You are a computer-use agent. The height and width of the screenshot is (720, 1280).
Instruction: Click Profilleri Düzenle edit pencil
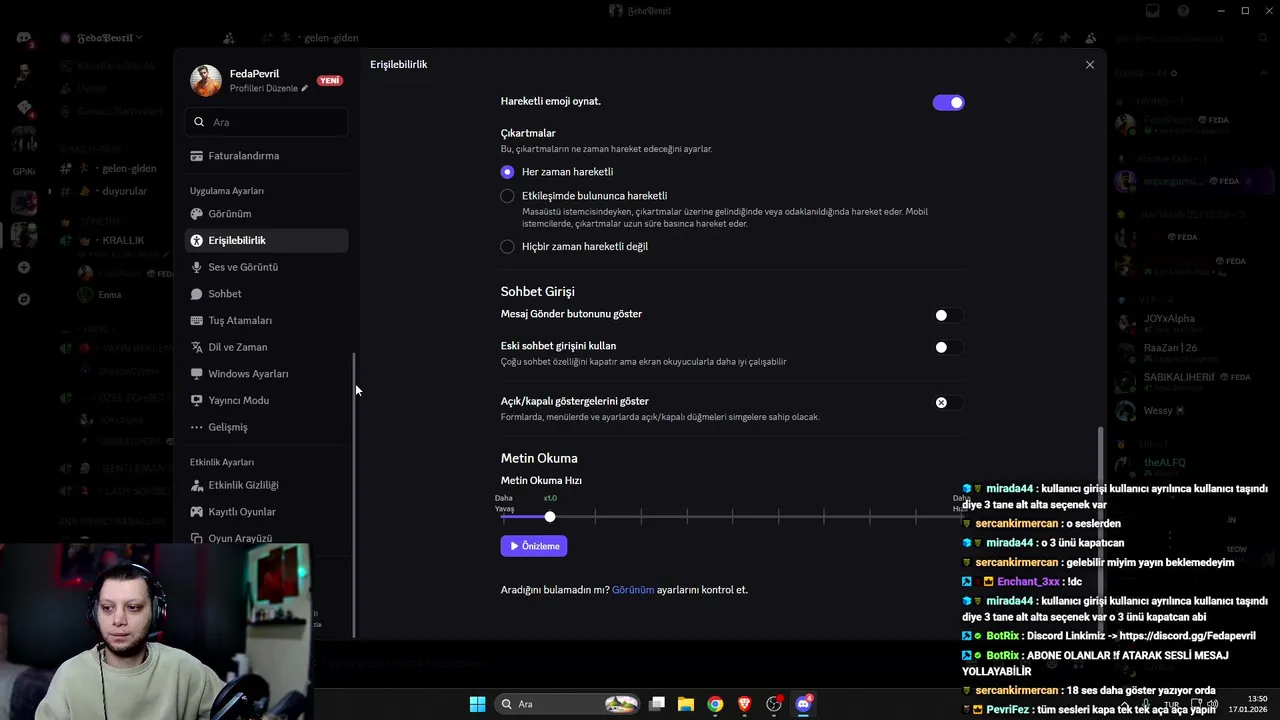(x=305, y=89)
